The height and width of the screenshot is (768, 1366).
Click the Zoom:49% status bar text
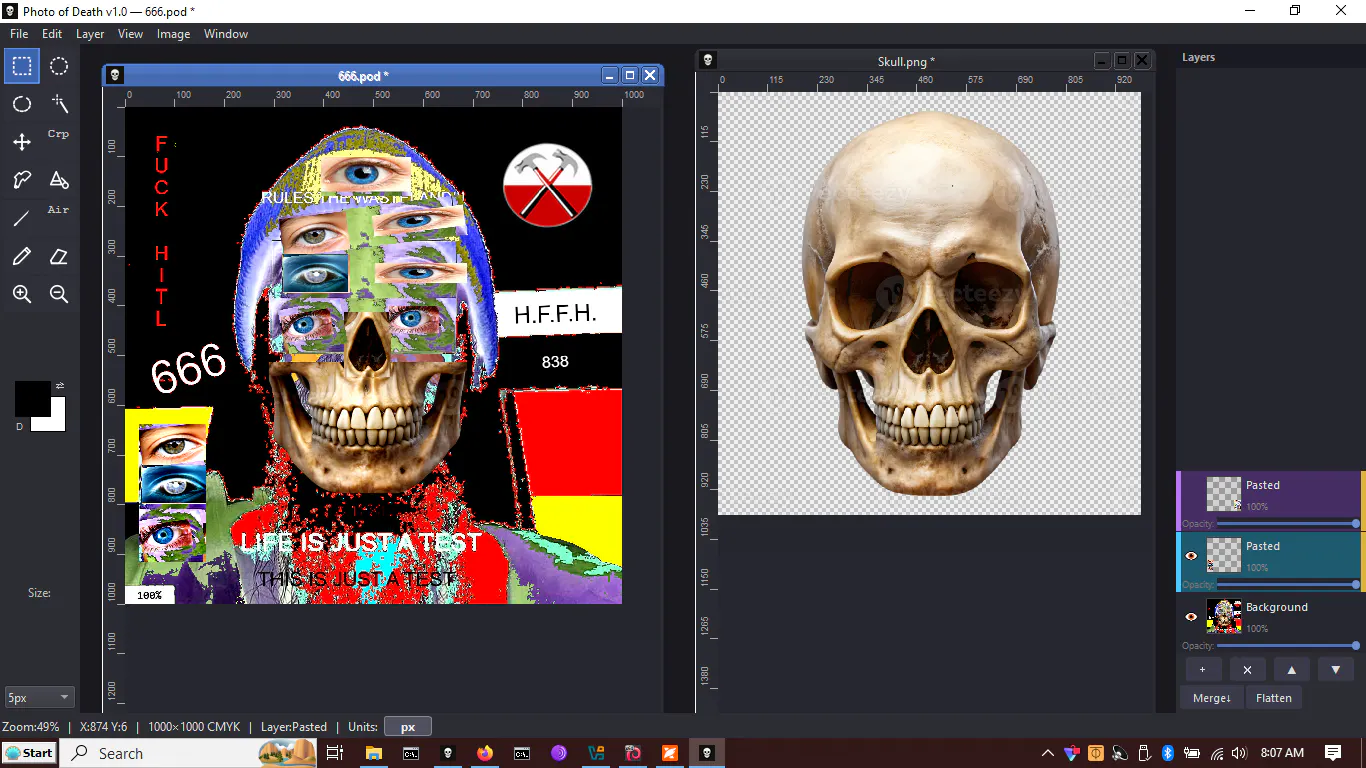click(31, 727)
